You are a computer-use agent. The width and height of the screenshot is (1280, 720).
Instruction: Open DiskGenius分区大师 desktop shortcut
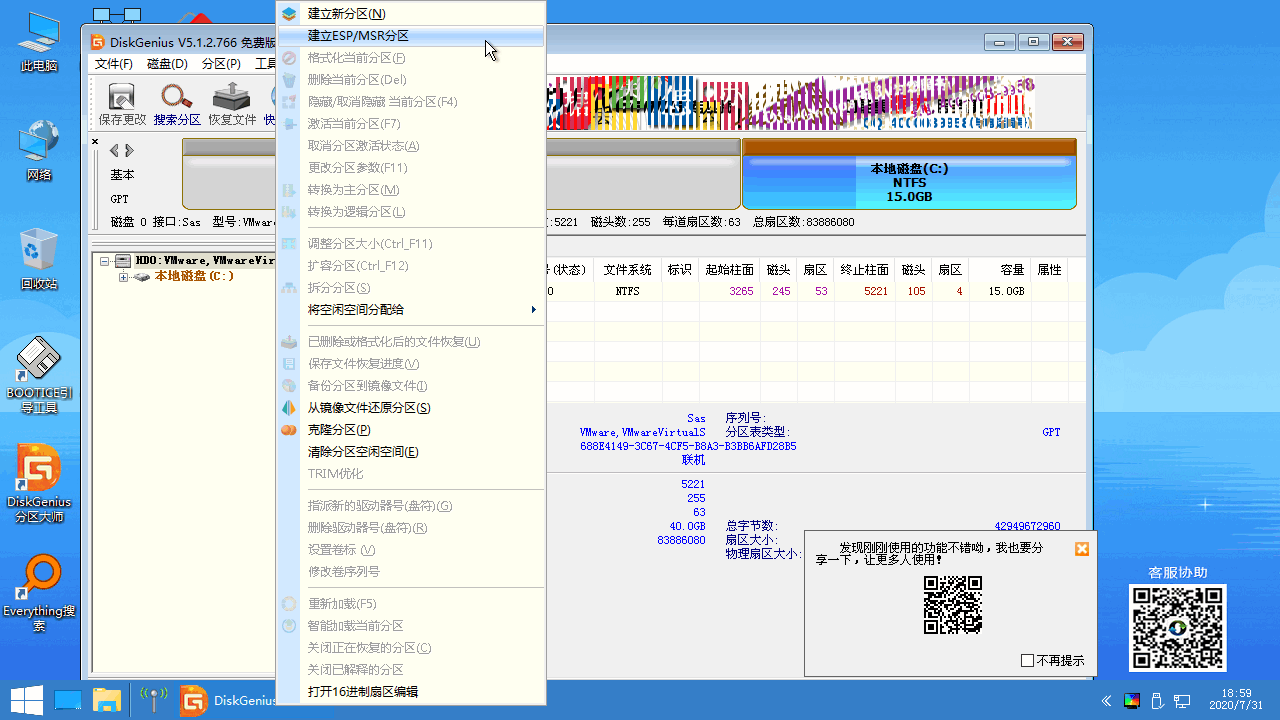(x=39, y=485)
